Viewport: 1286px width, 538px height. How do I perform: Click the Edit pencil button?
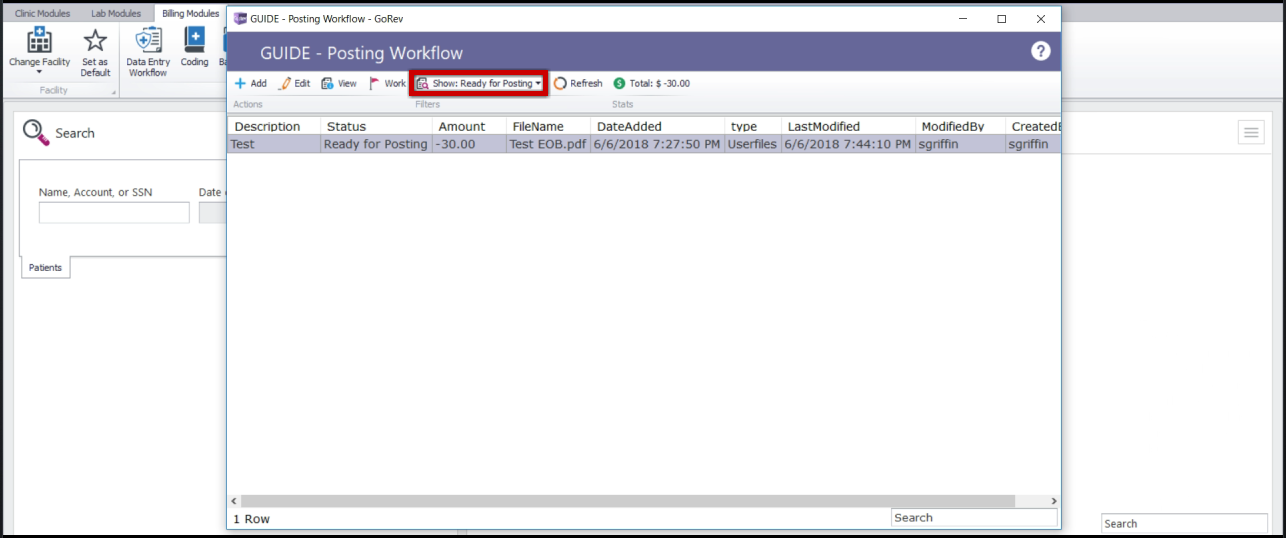(x=294, y=84)
